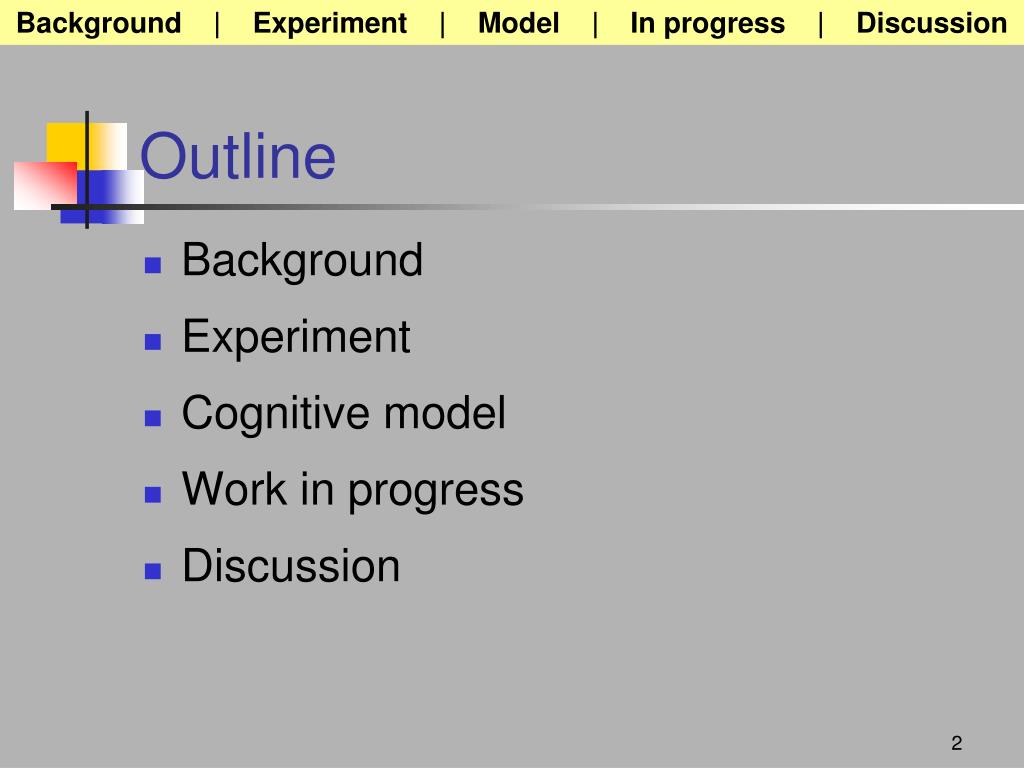Switch to the Experiment navigation tab
This screenshot has height=768, width=1024.
(x=330, y=24)
